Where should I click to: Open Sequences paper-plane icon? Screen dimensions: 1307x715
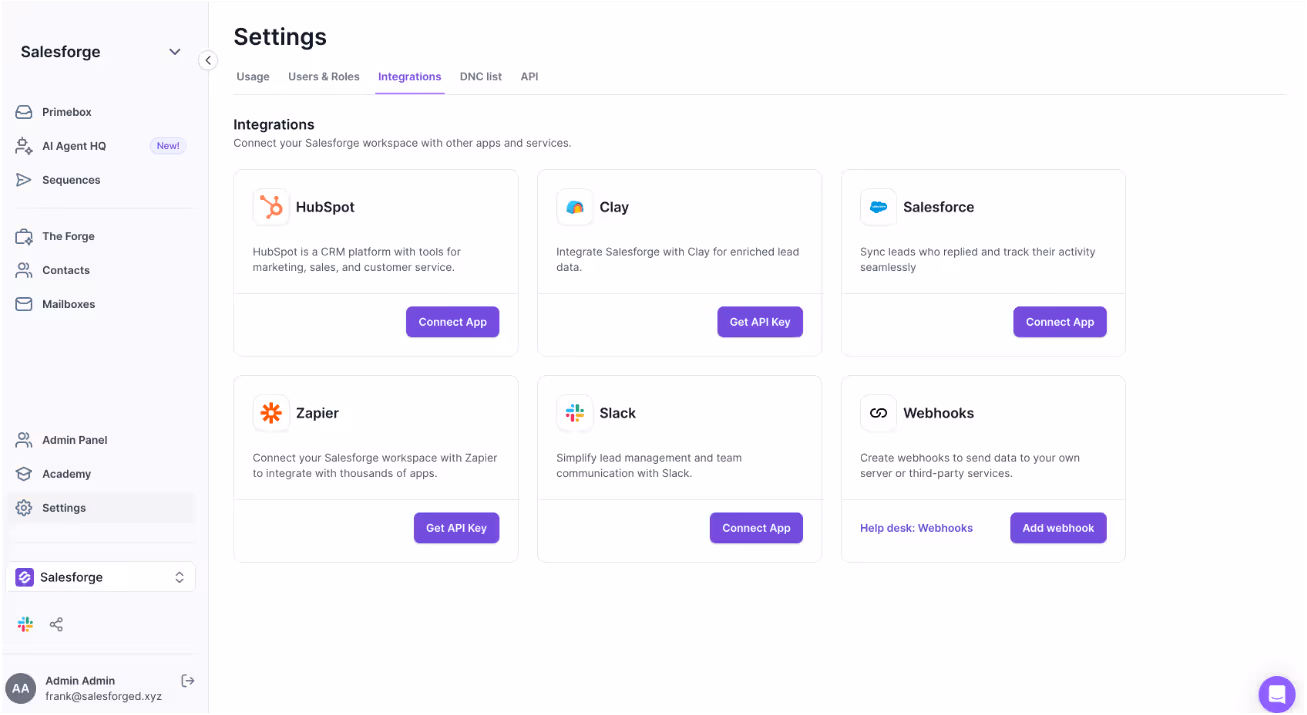(24, 180)
